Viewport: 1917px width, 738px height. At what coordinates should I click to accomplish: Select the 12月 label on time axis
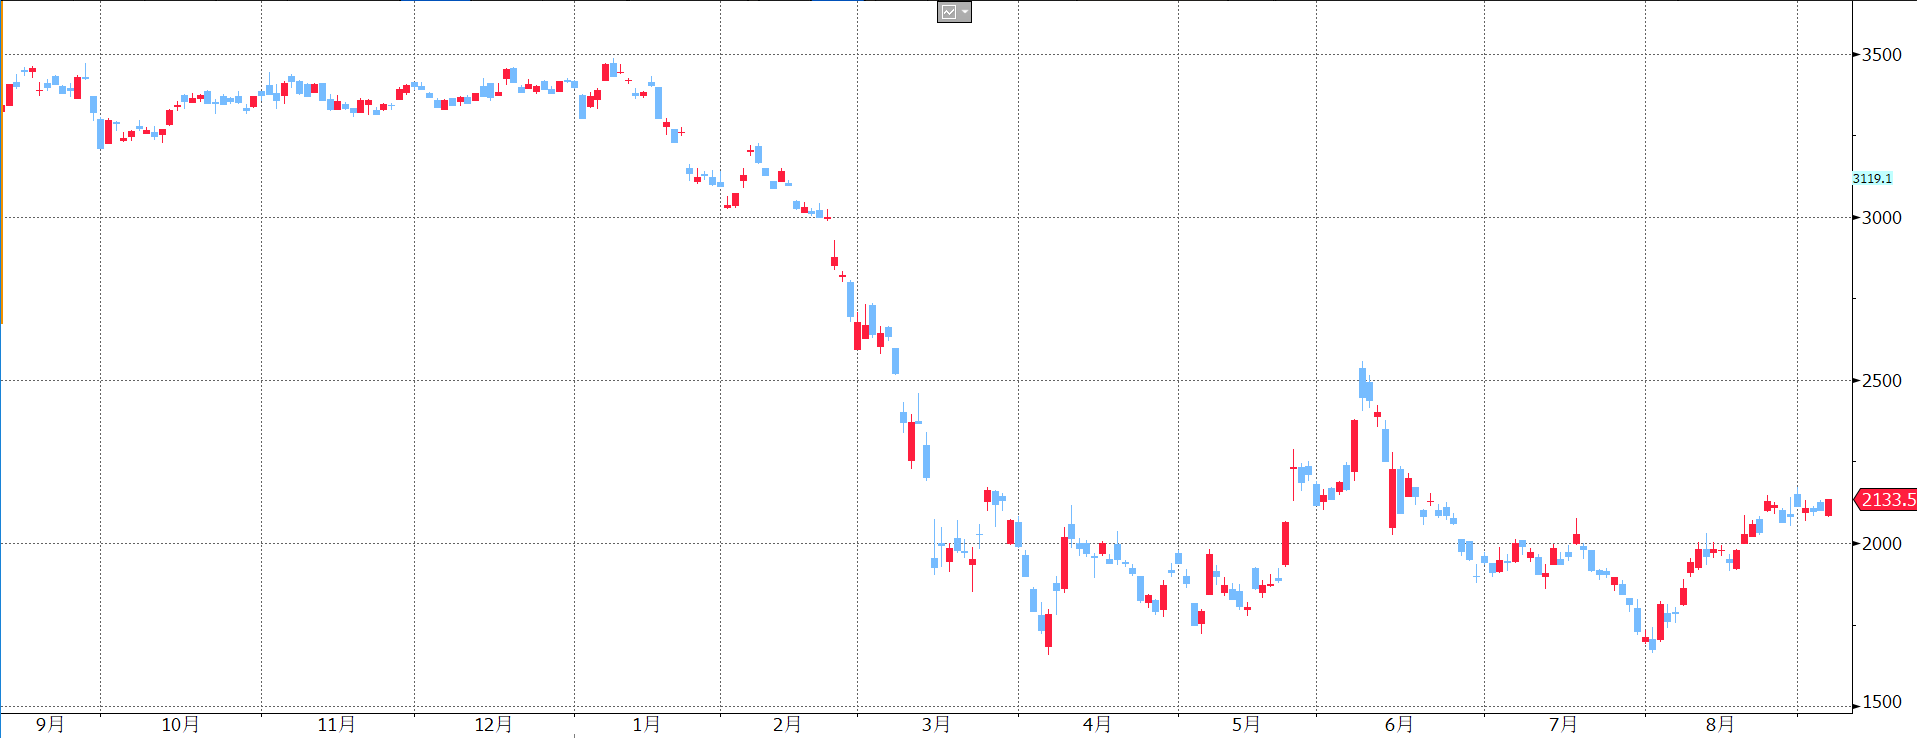pos(493,724)
